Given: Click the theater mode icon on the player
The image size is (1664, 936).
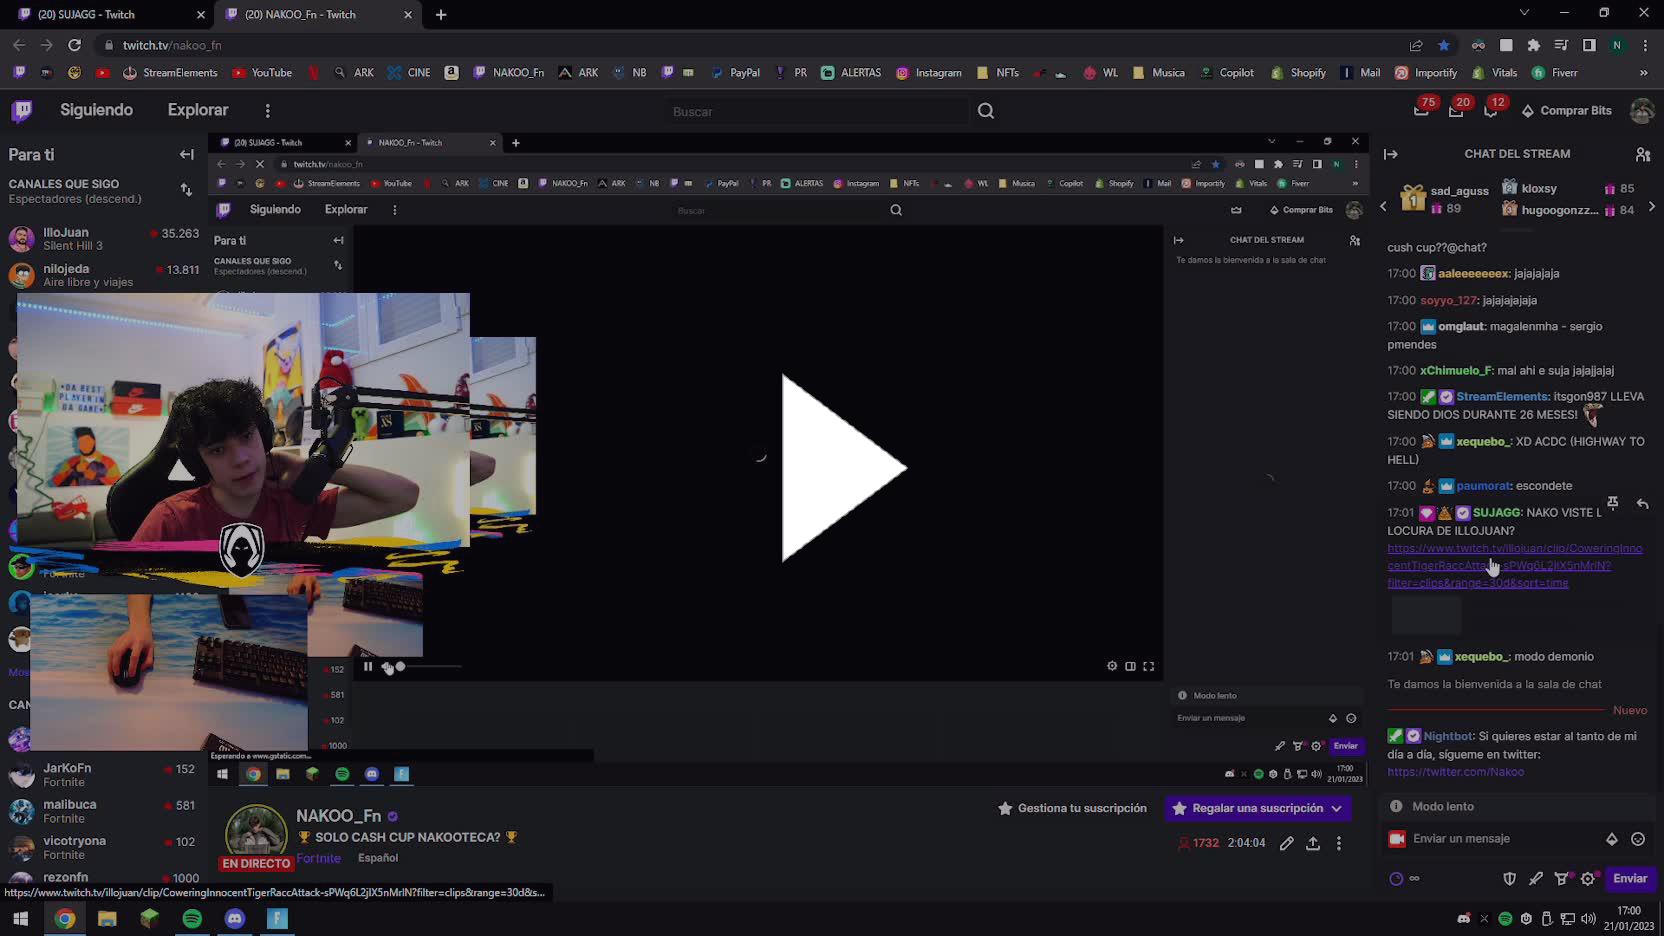Looking at the screenshot, I should pyautogui.click(x=1131, y=665).
